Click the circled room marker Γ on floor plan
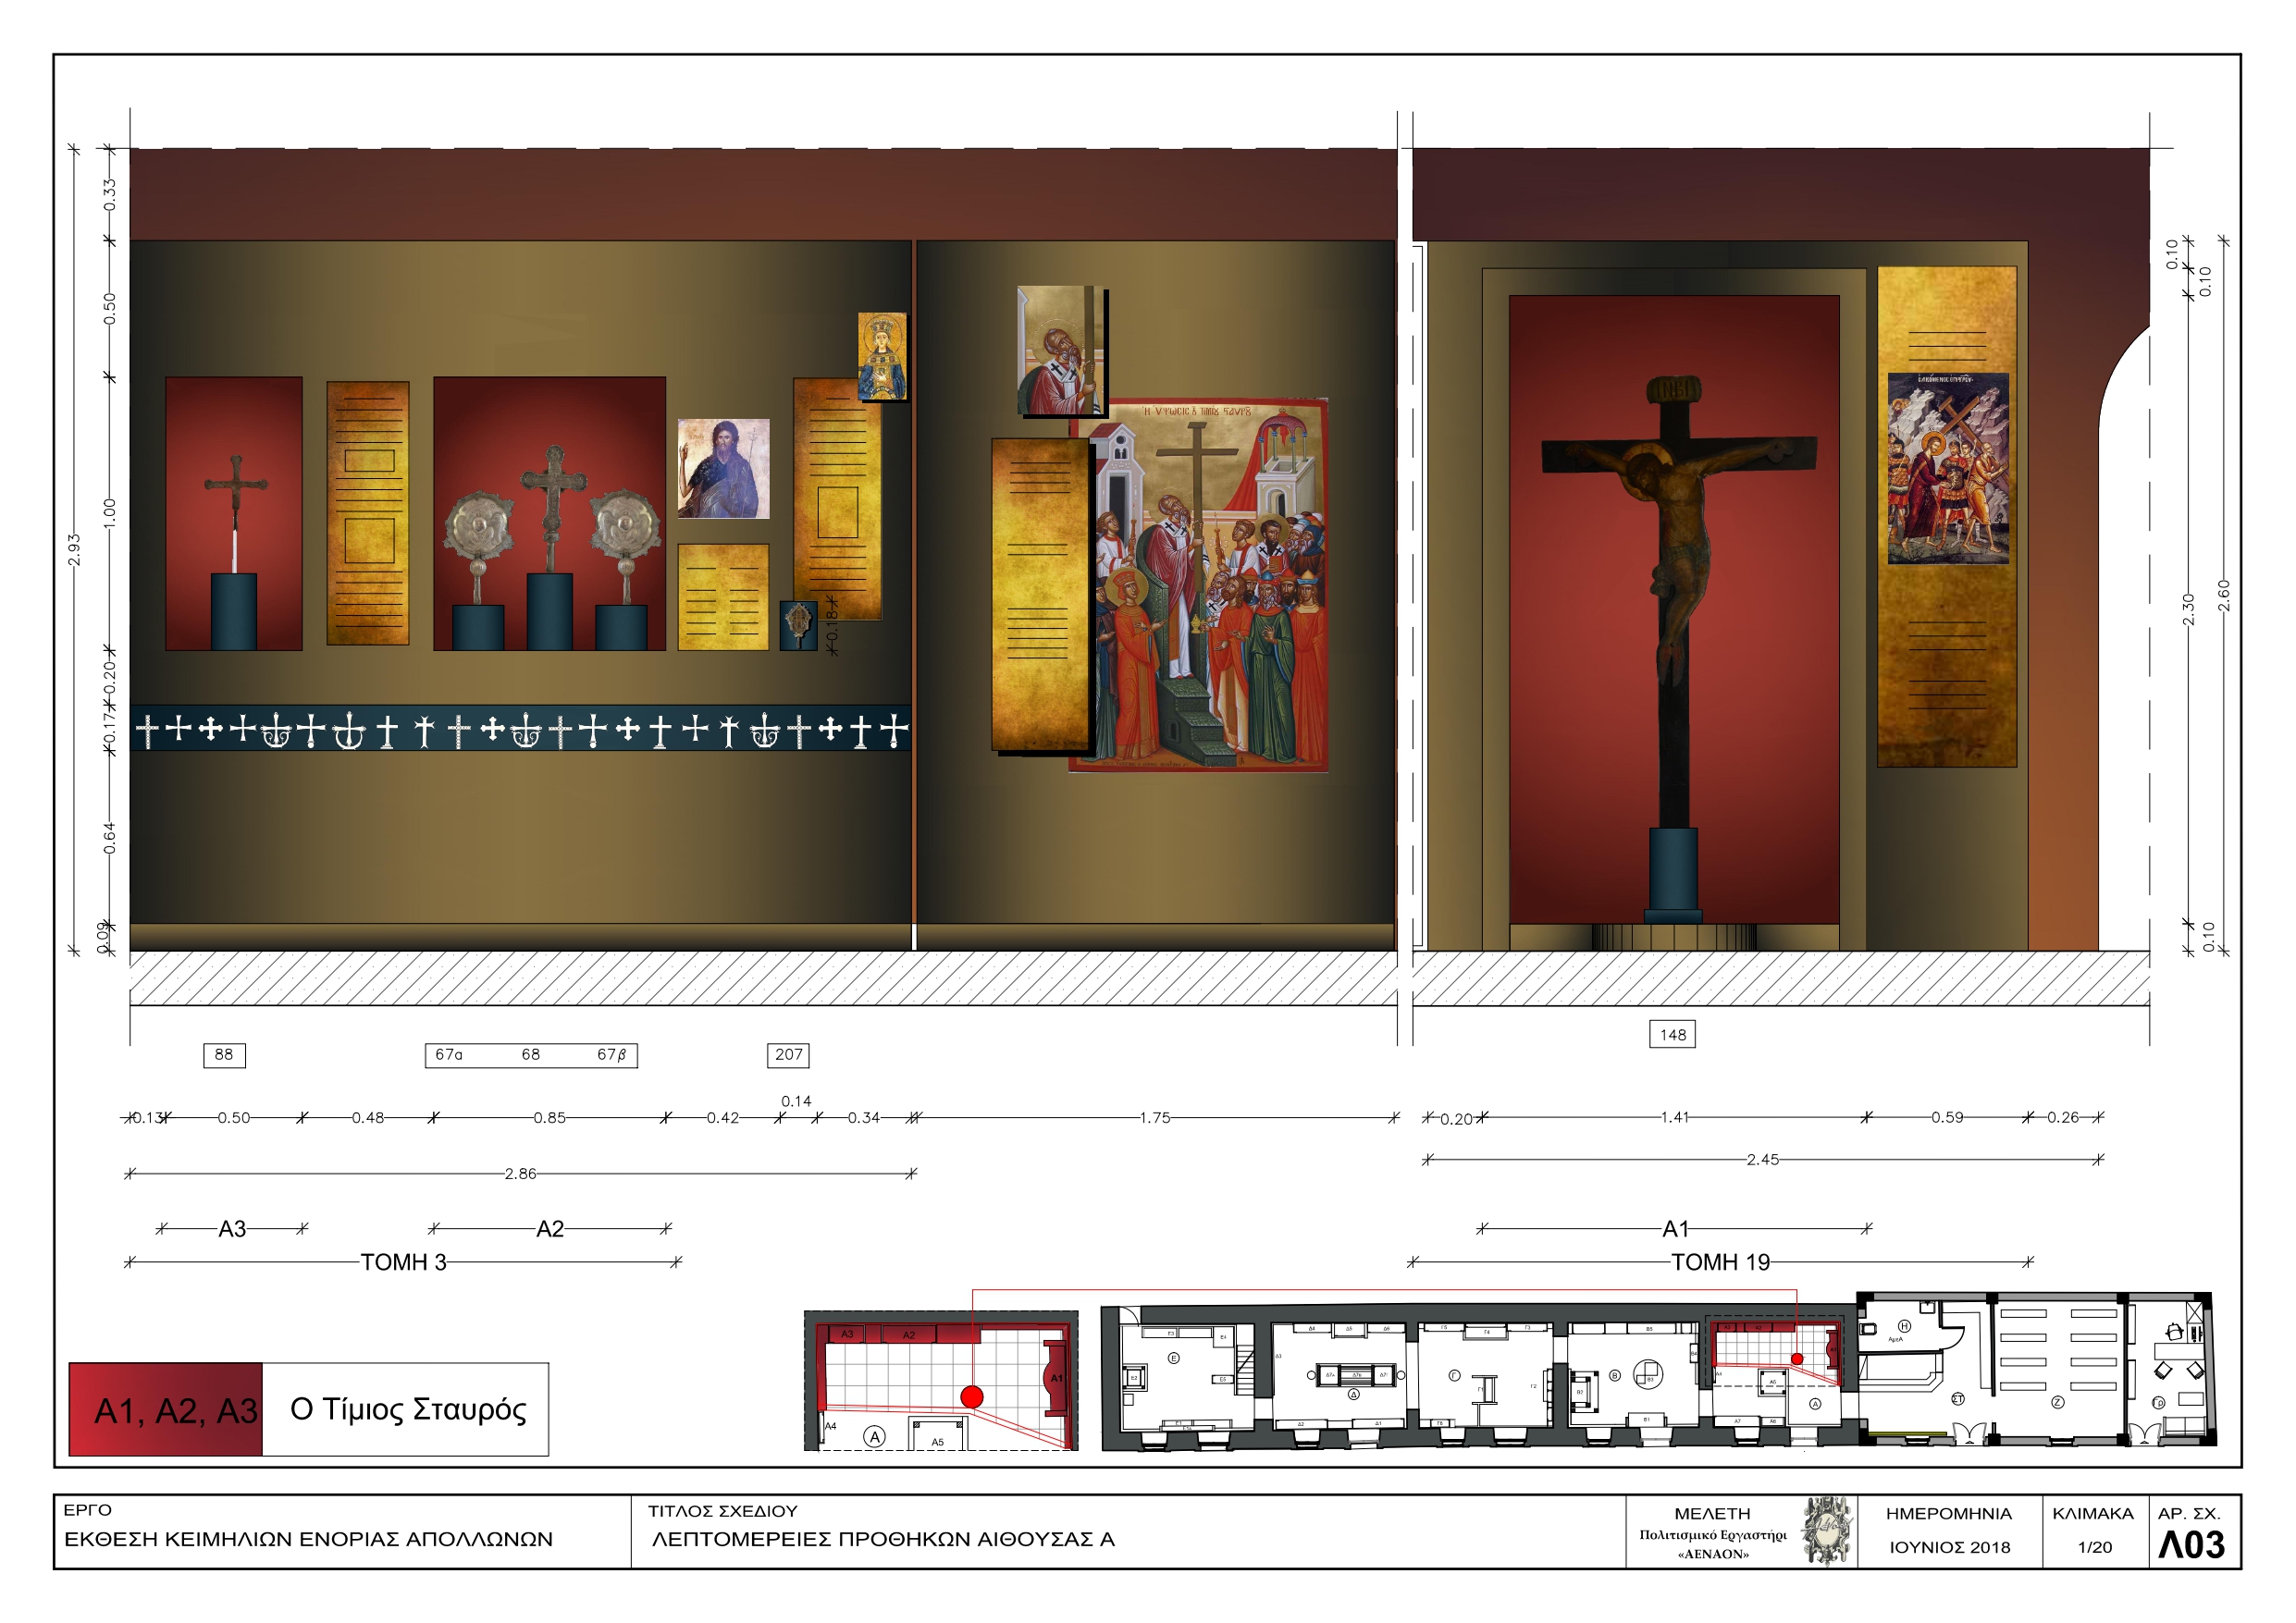This screenshot has width=2296, height=1623. coord(1455,1376)
